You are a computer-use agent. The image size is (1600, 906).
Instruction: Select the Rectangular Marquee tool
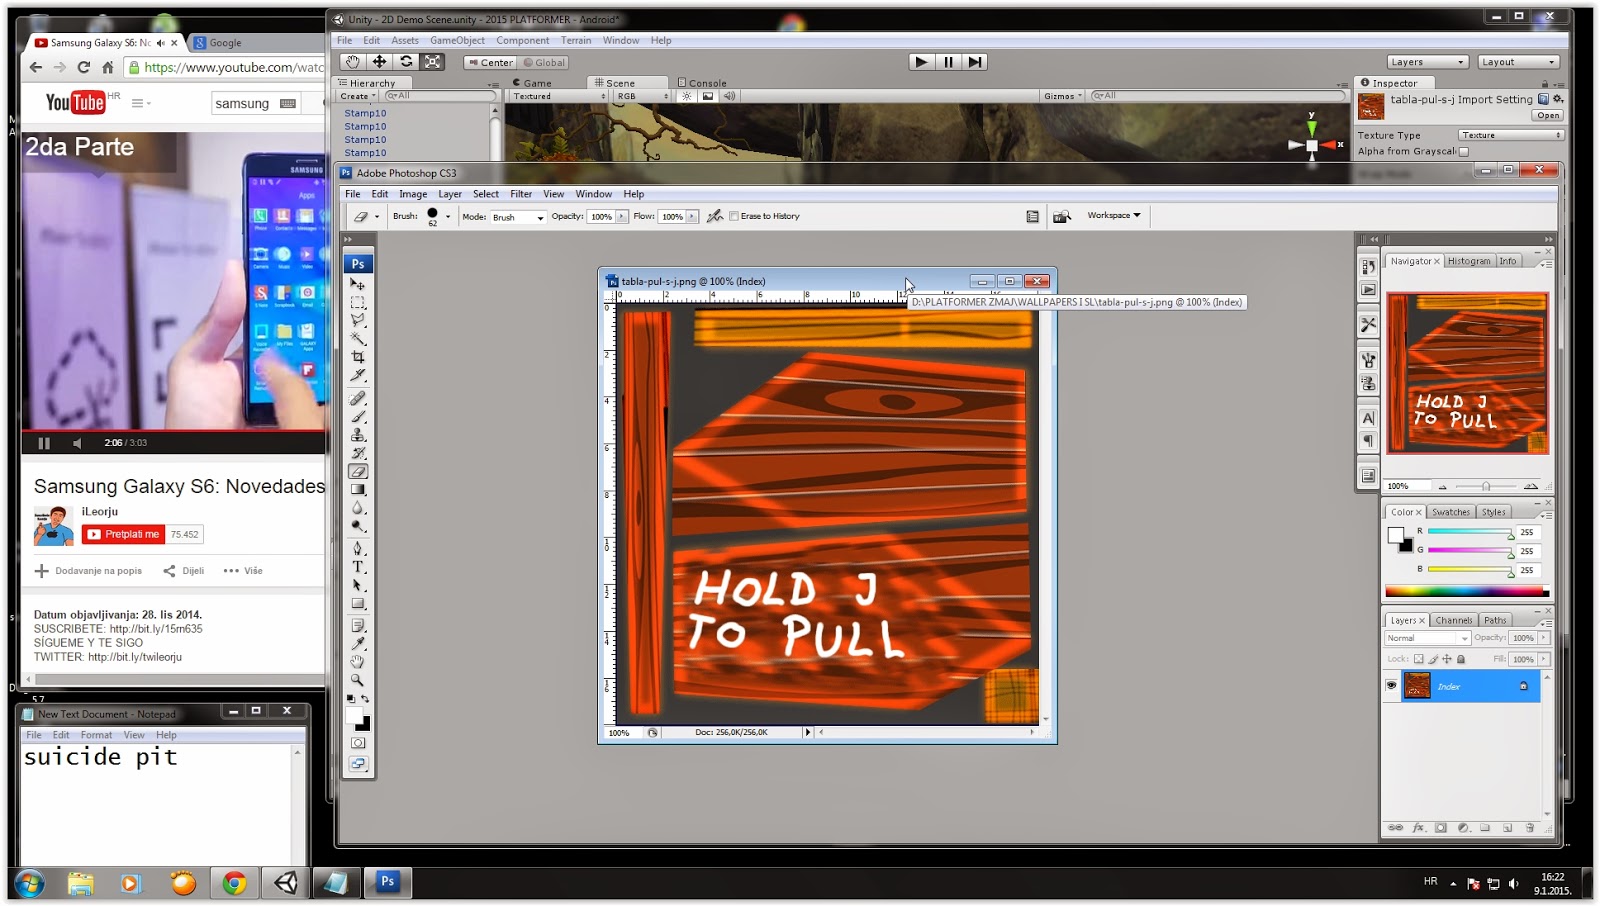(358, 303)
